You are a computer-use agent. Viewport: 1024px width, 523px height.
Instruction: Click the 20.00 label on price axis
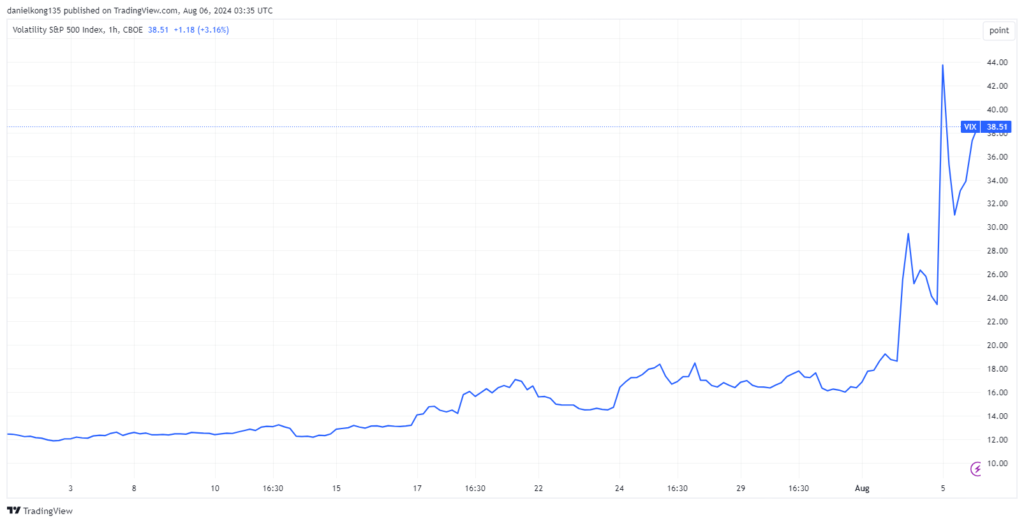(x=996, y=345)
